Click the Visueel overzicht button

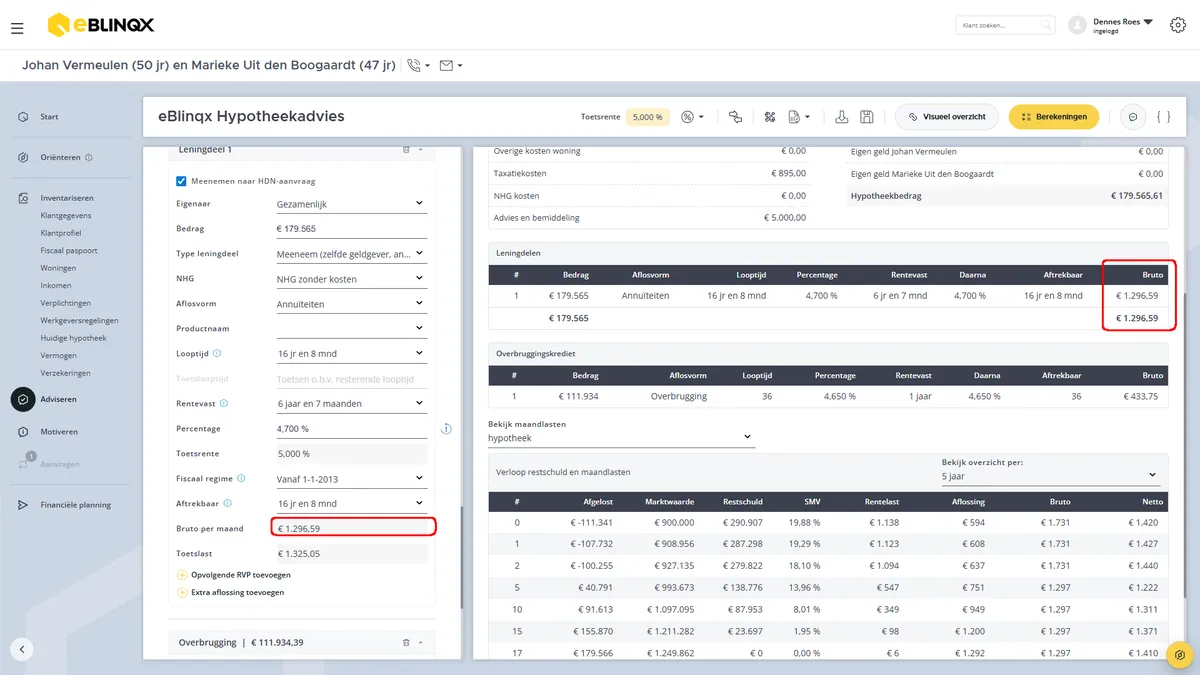[946, 117]
